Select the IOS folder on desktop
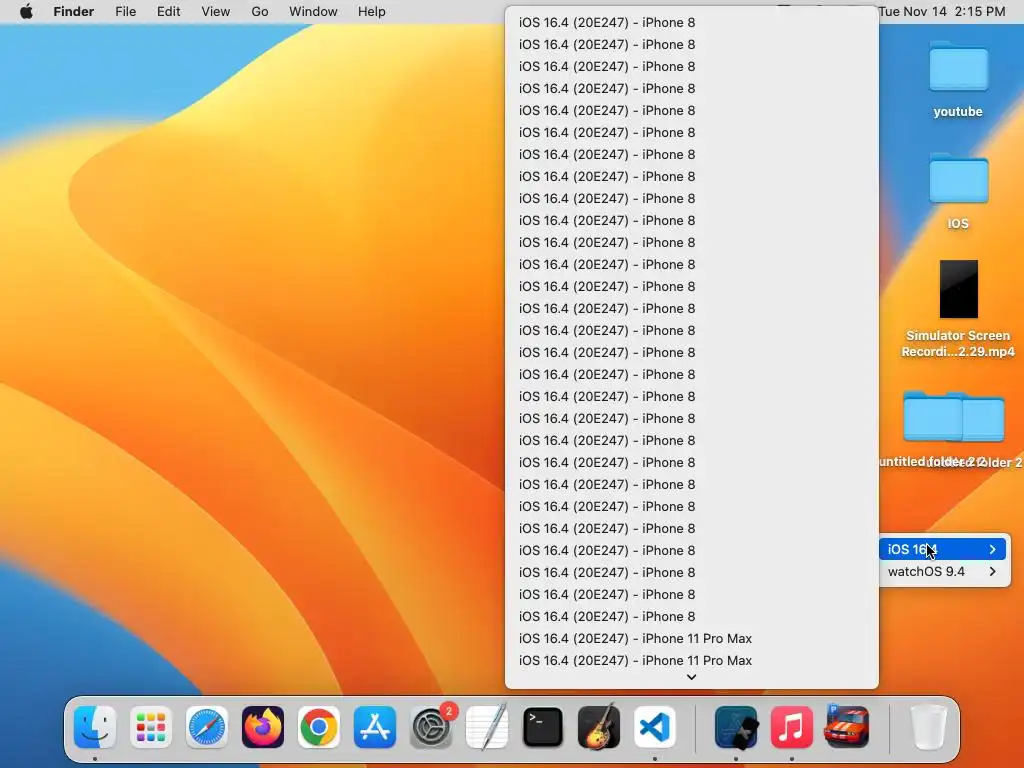The image size is (1024, 768). coord(958,192)
